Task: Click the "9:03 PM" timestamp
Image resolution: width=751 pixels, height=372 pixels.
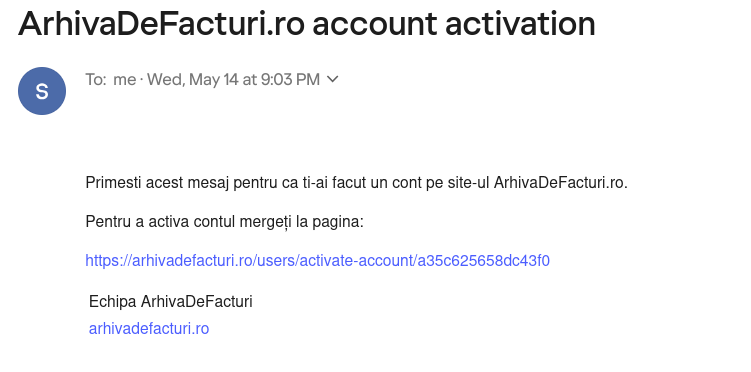Action: point(290,79)
